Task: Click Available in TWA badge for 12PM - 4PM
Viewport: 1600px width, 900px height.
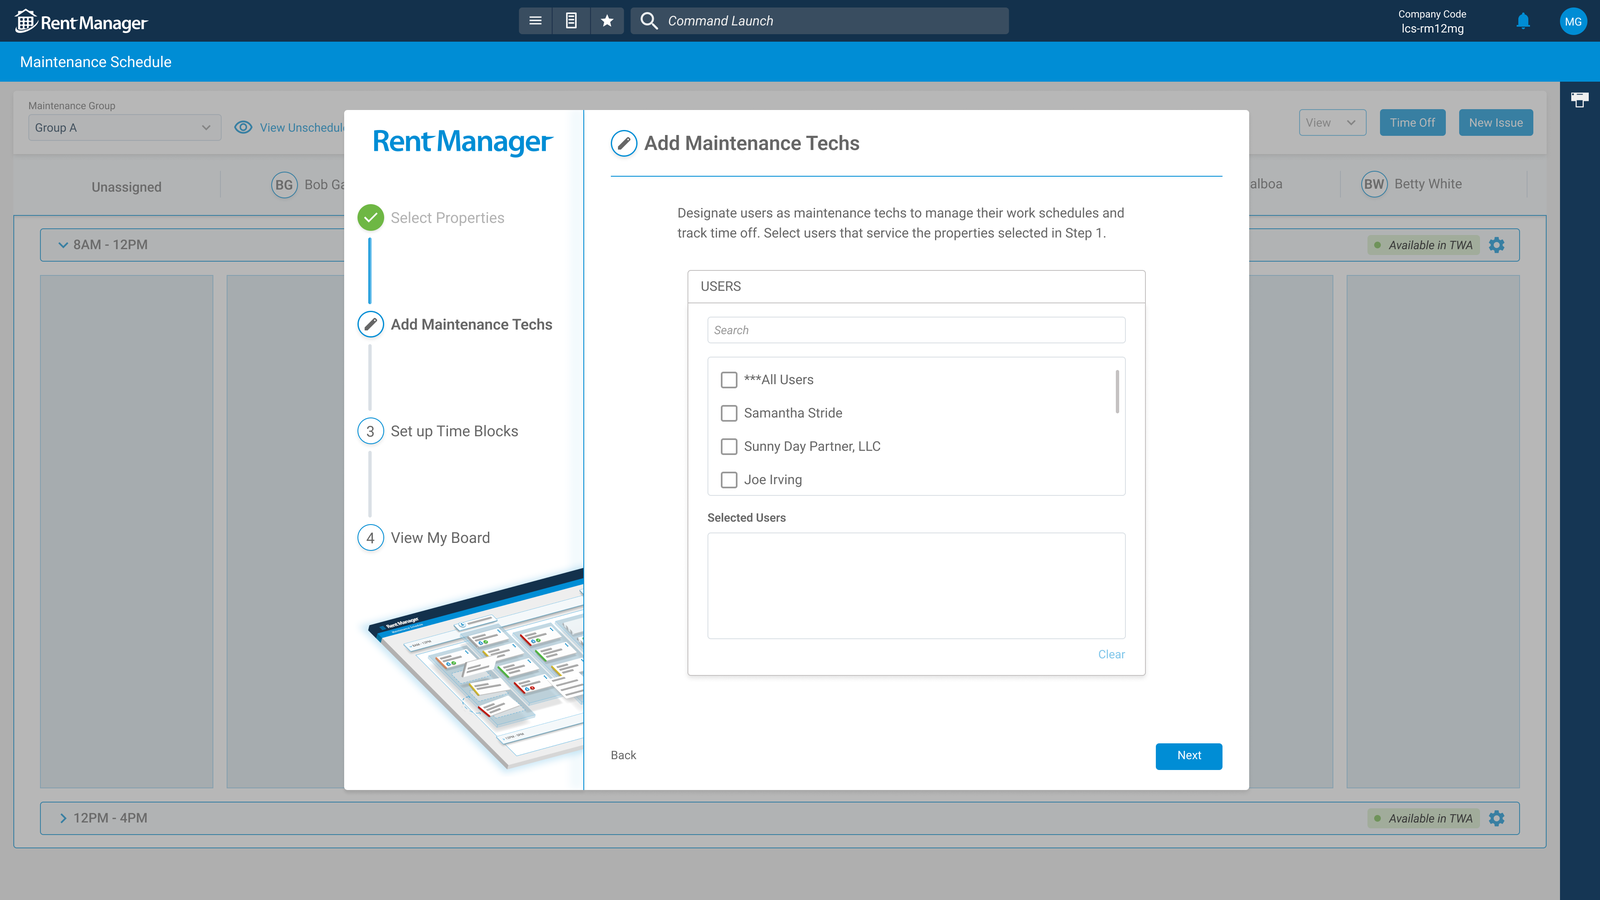Action: pos(1423,818)
